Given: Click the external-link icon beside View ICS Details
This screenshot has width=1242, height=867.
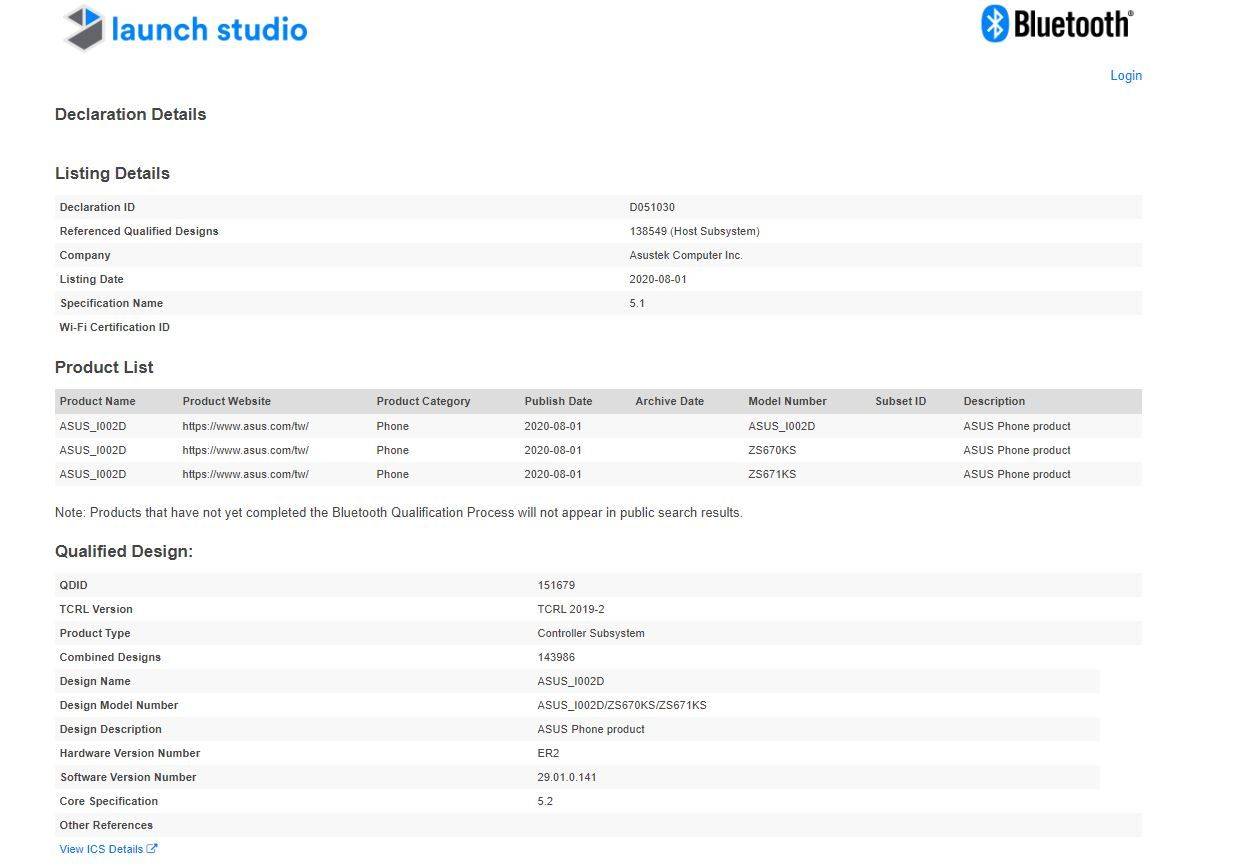Looking at the screenshot, I should pos(152,848).
